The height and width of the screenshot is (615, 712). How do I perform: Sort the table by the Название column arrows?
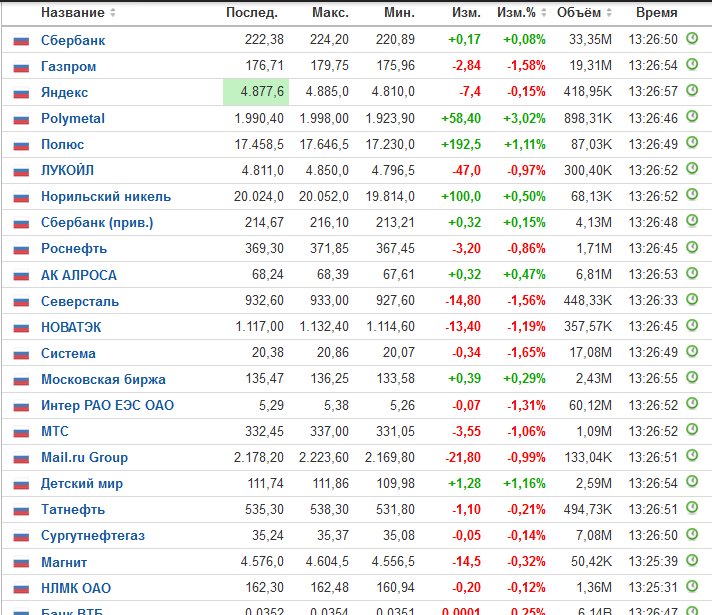click(x=113, y=13)
